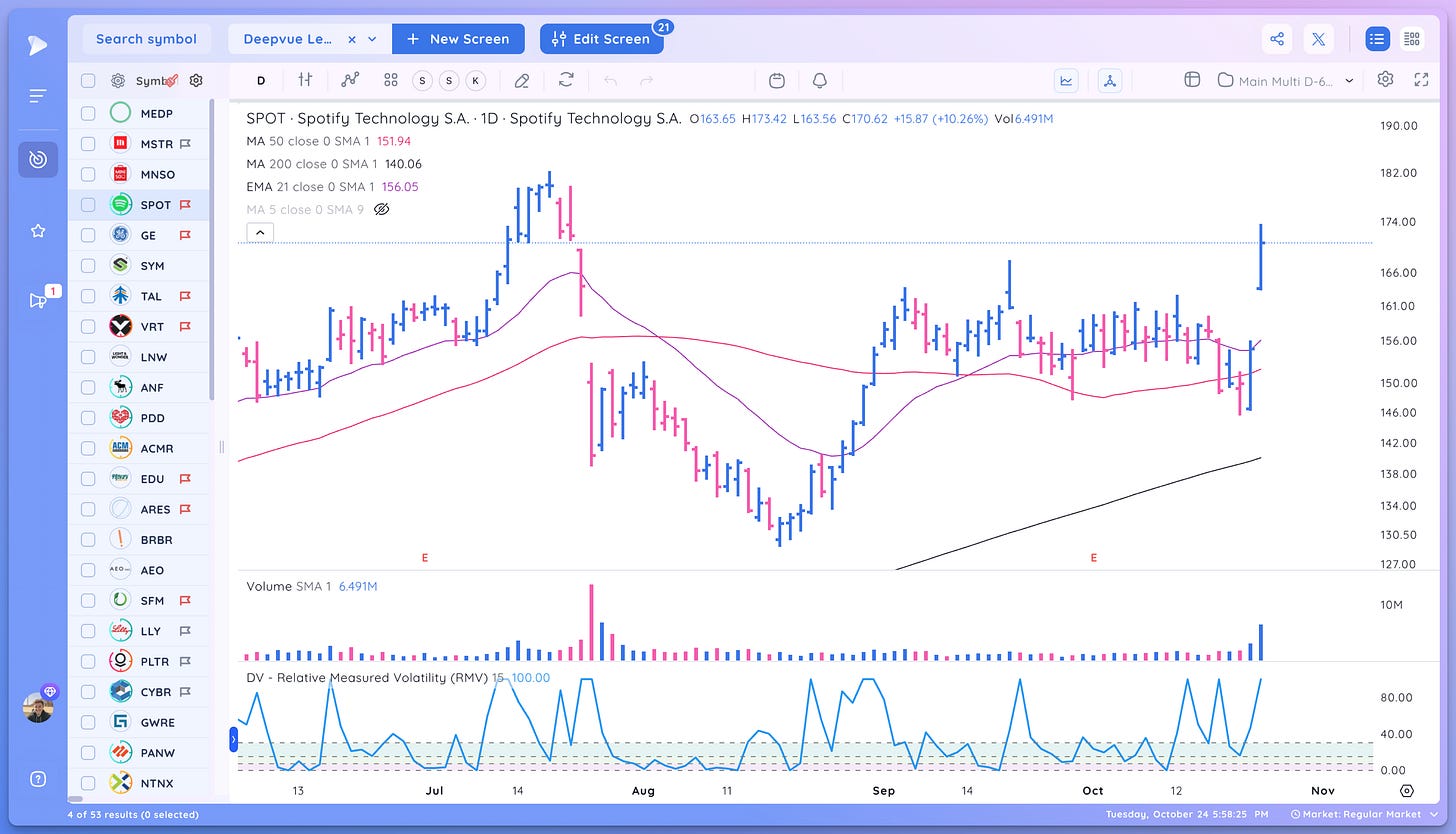
Task: Click the MA 50 close indicator label
Action: click(x=311, y=141)
